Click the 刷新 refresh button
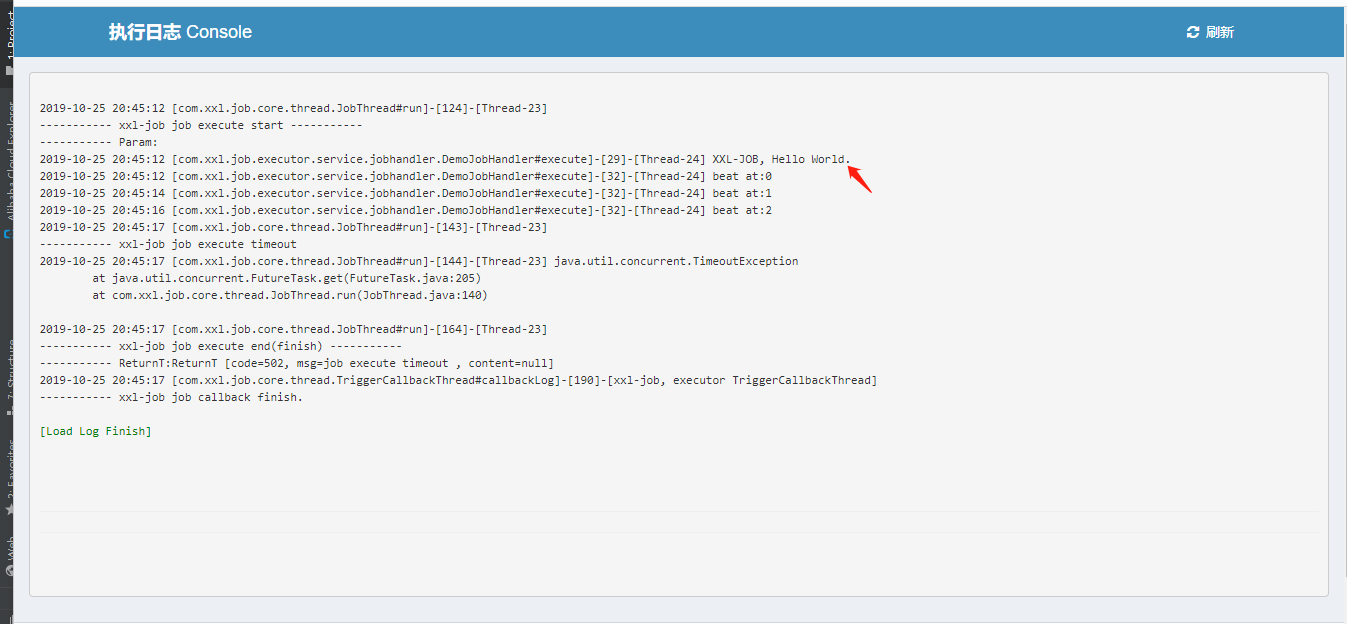 (x=1210, y=32)
